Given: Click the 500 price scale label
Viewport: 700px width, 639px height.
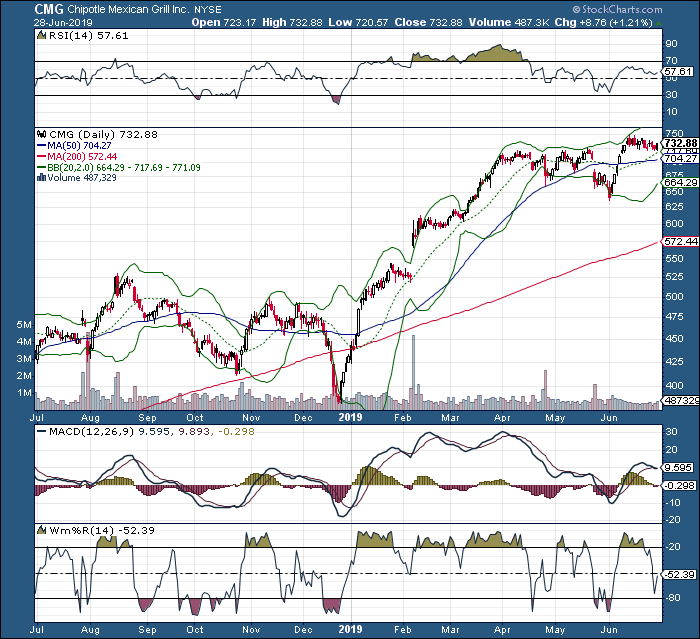Looking at the screenshot, I should tap(674, 297).
